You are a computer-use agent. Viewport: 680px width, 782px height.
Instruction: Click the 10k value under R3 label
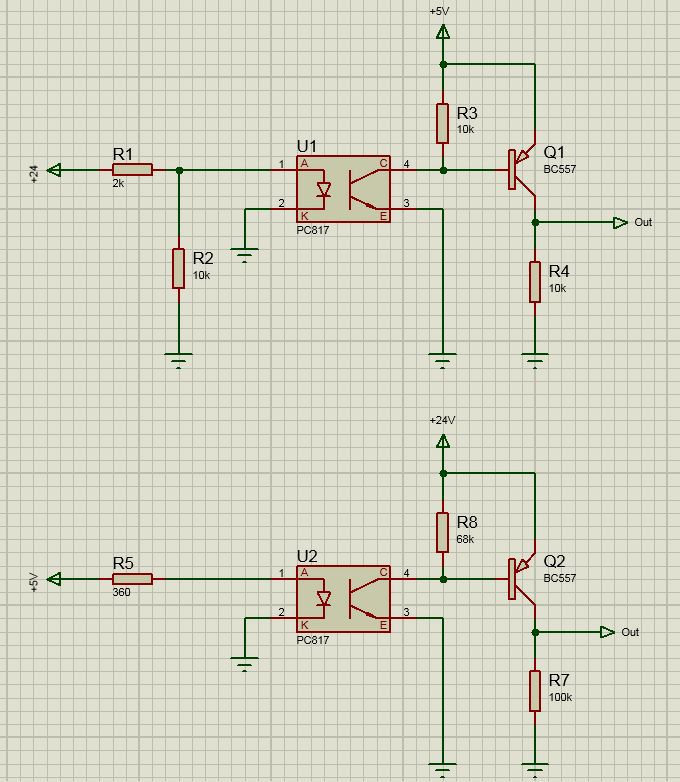pyautogui.click(x=465, y=129)
